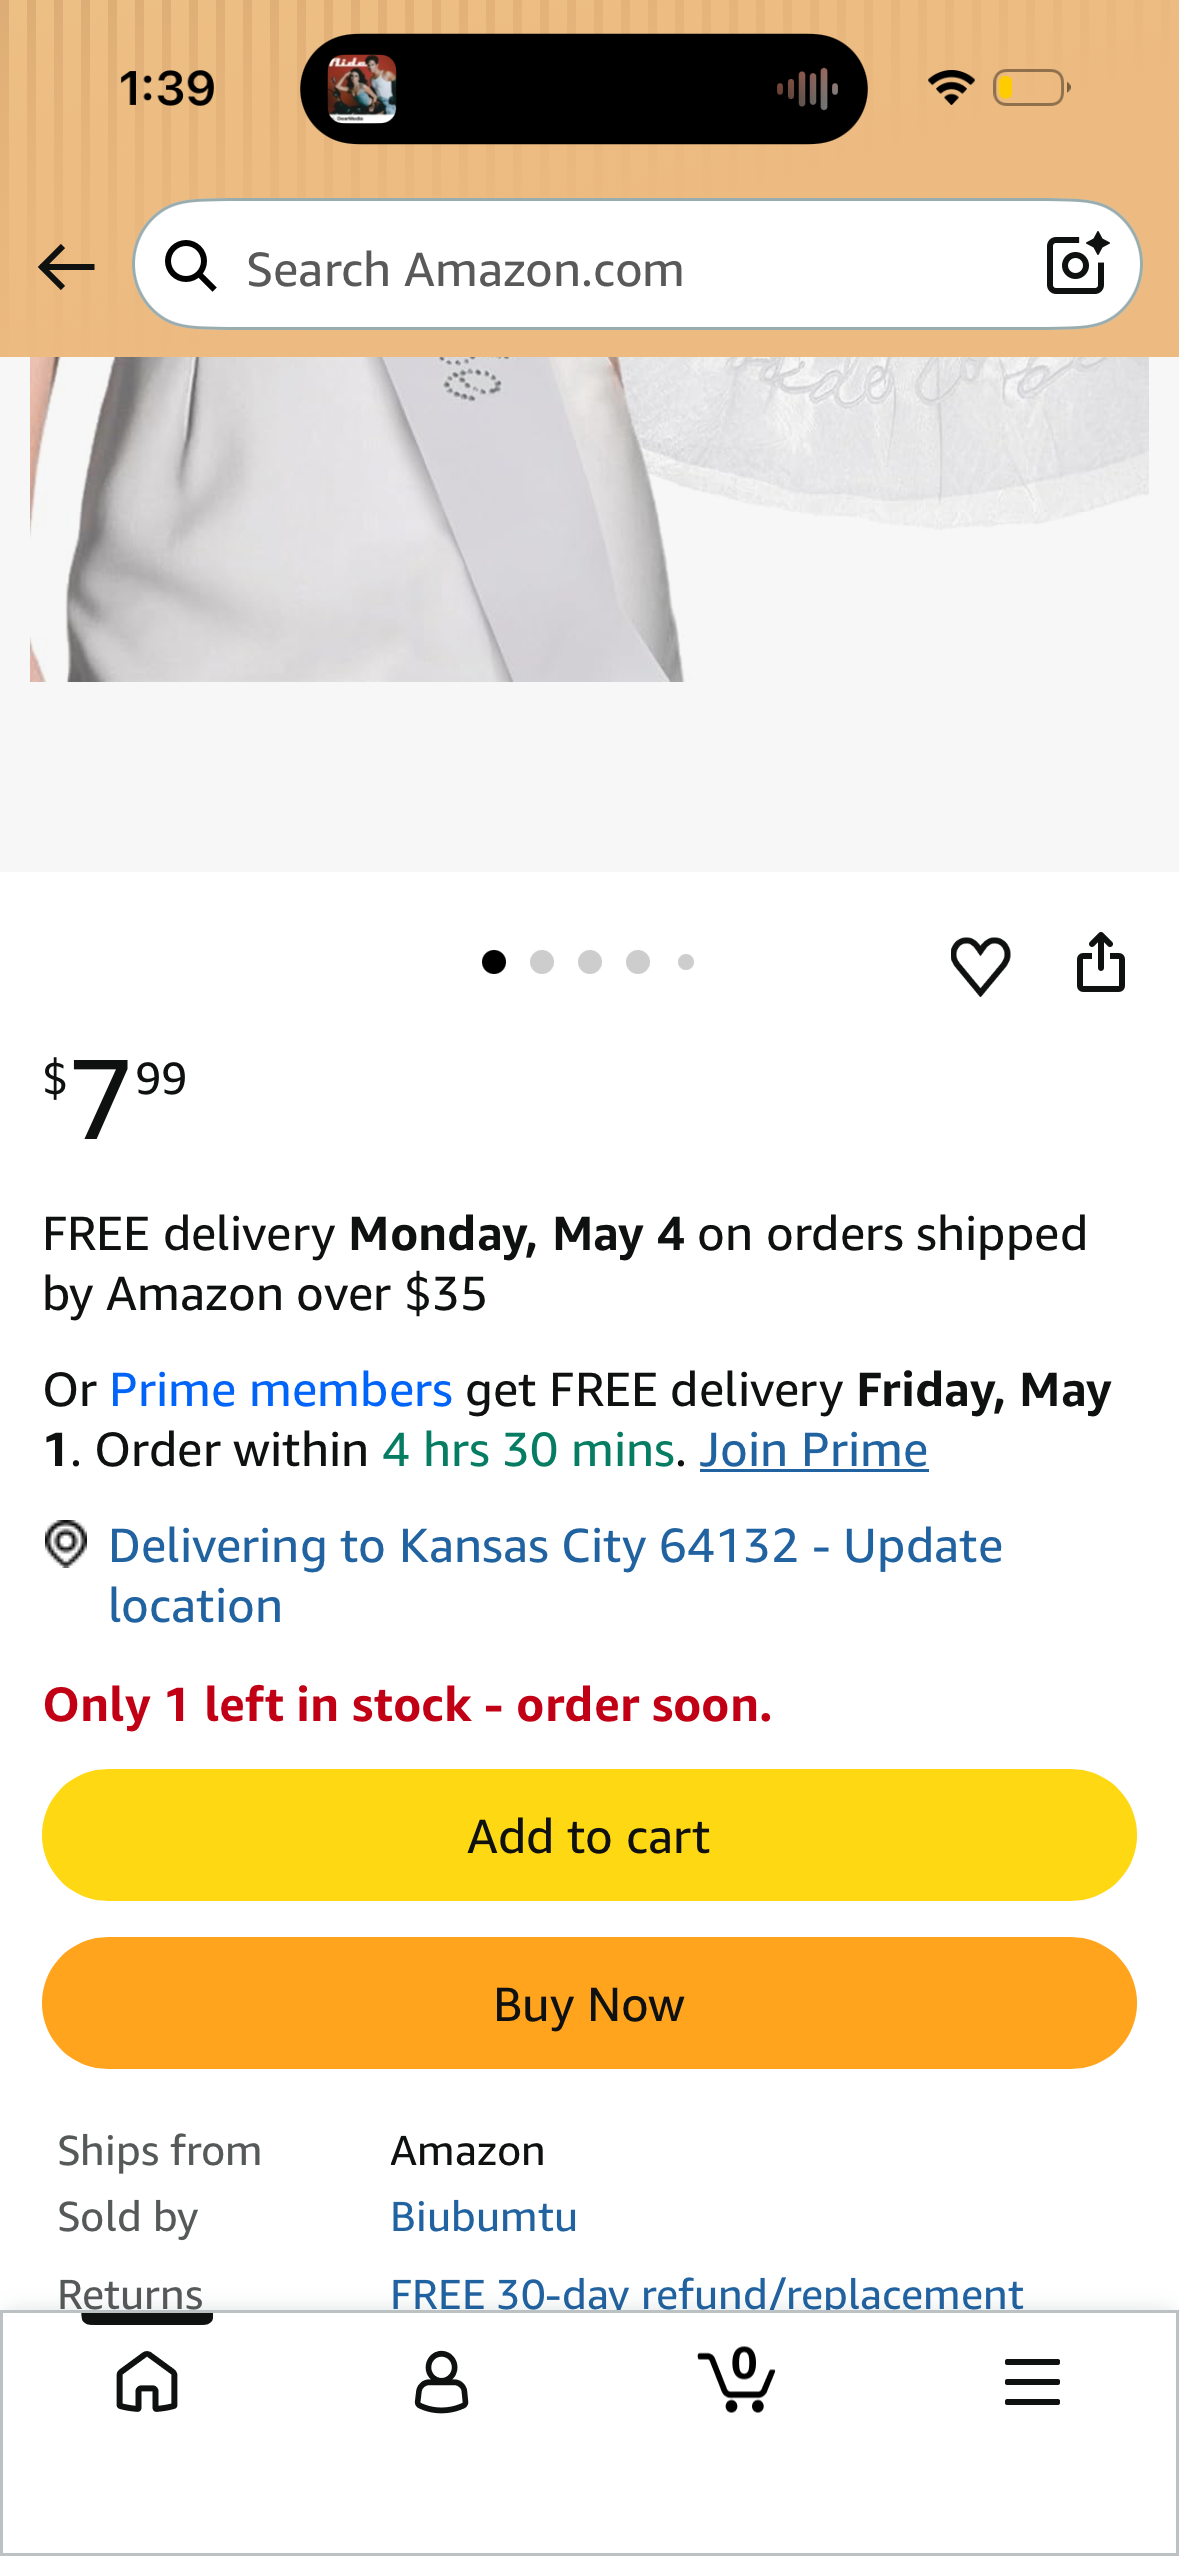Open Prime members link
This screenshot has width=1179, height=2556.
pyautogui.click(x=281, y=1390)
